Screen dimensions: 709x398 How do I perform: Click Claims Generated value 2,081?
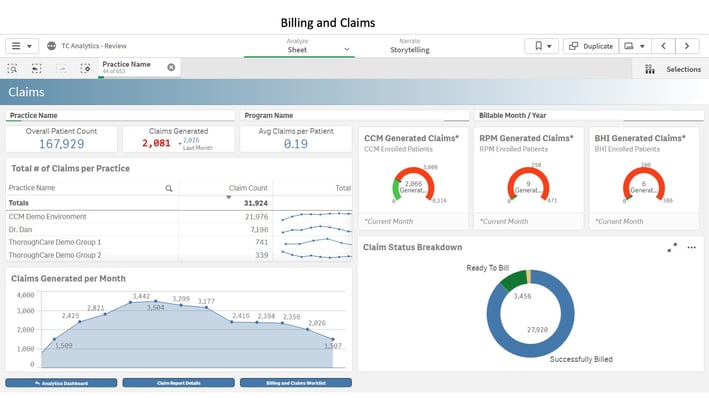(x=156, y=143)
